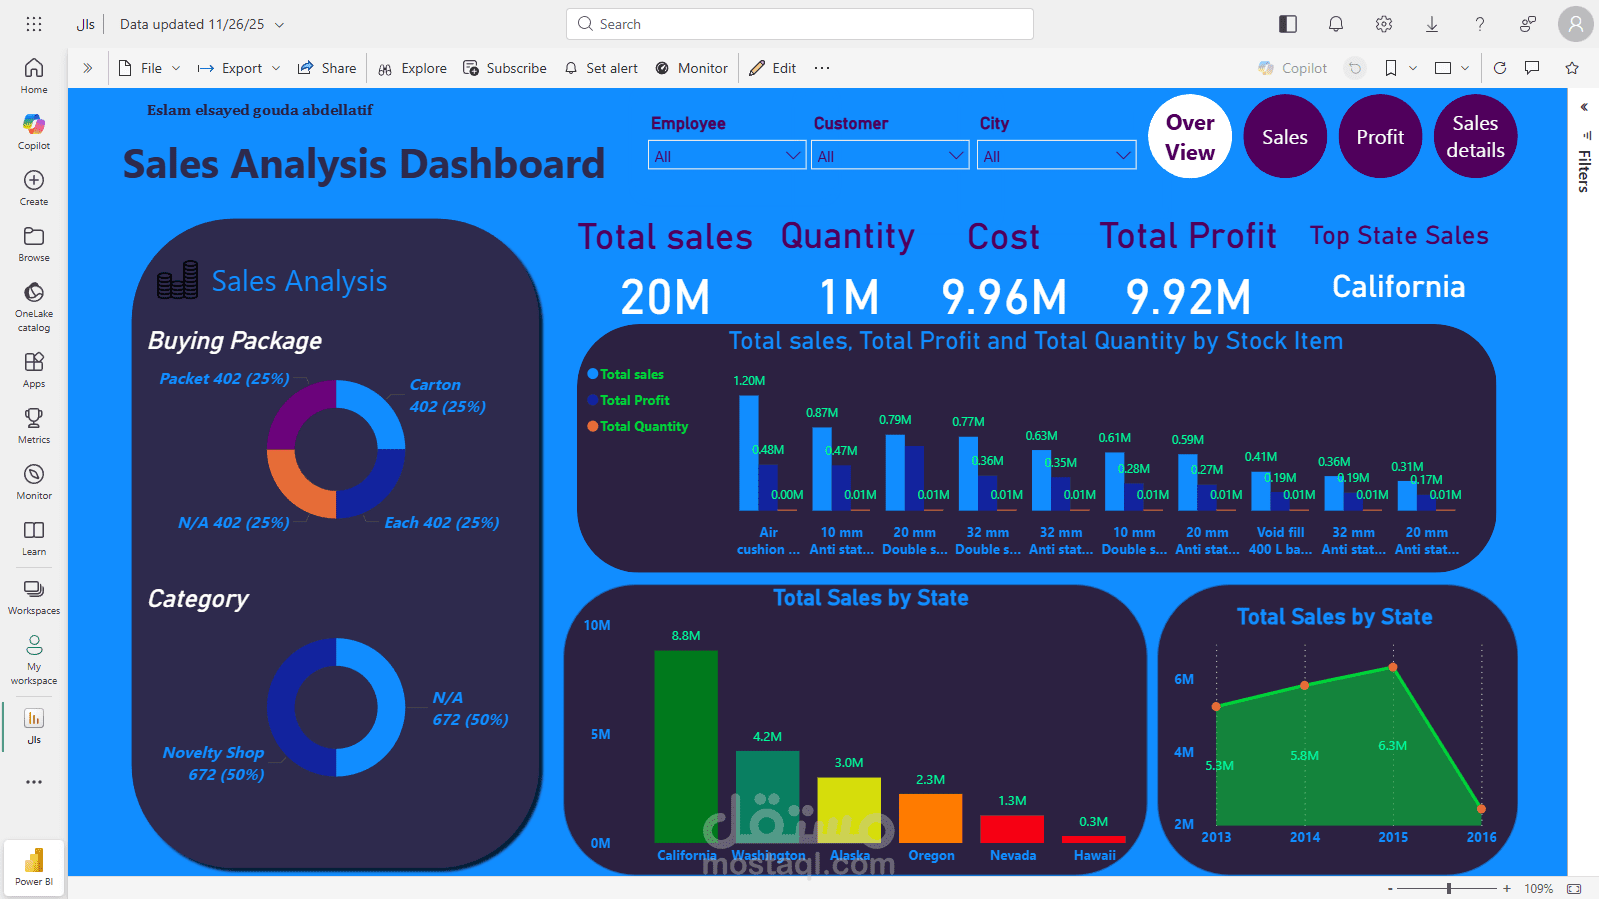Toggle the Total sales legend item

[625, 374]
